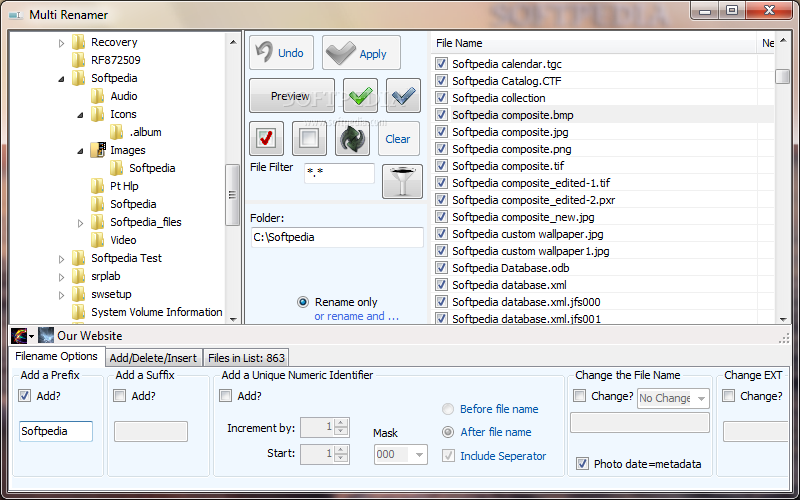Uncheck Softpedia calendar.tgc file checkbox
Viewport: 800px width, 500px height.
[441, 64]
